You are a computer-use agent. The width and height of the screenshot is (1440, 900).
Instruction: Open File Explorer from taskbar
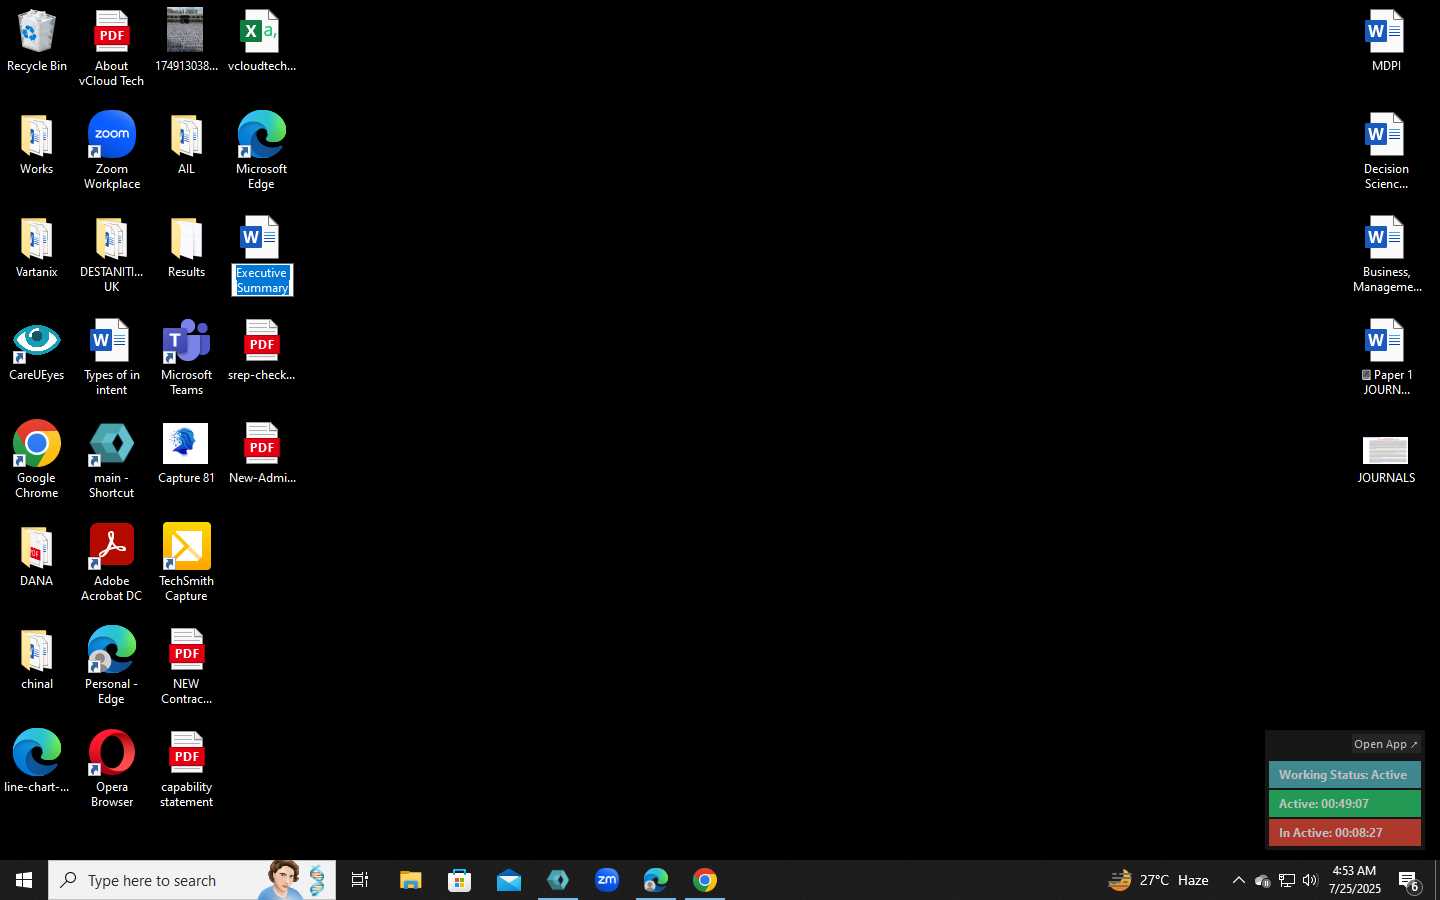tap(410, 880)
